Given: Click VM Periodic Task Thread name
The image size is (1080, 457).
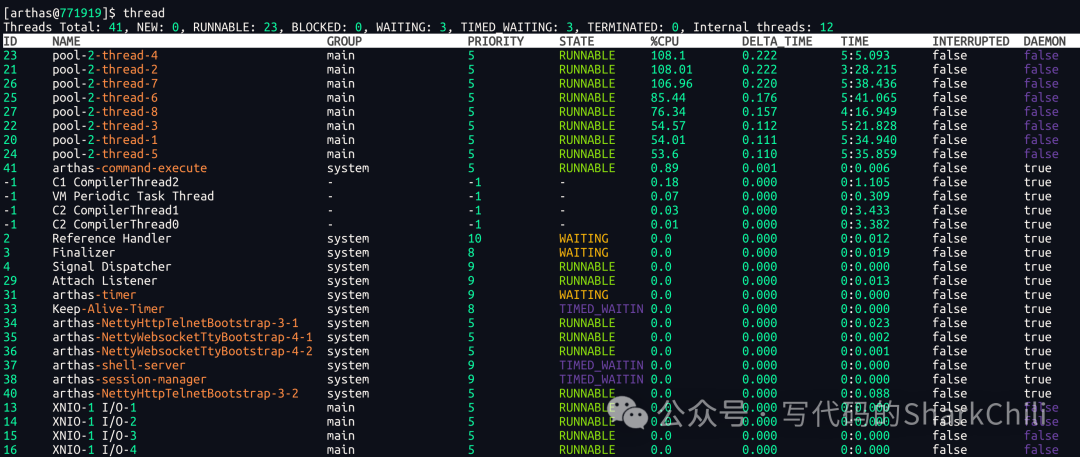Looking at the screenshot, I should (133, 196).
